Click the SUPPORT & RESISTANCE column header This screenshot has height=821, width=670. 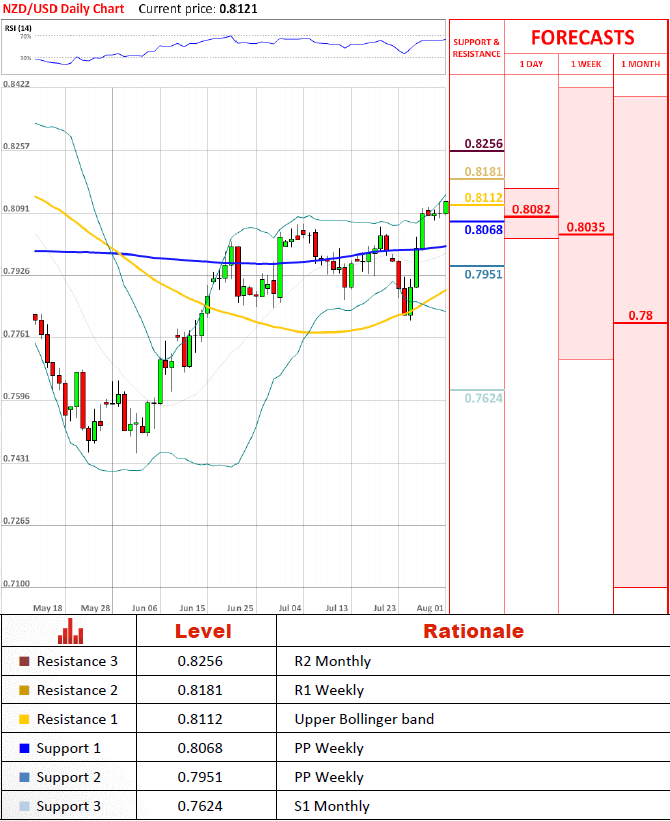point(476,48)
